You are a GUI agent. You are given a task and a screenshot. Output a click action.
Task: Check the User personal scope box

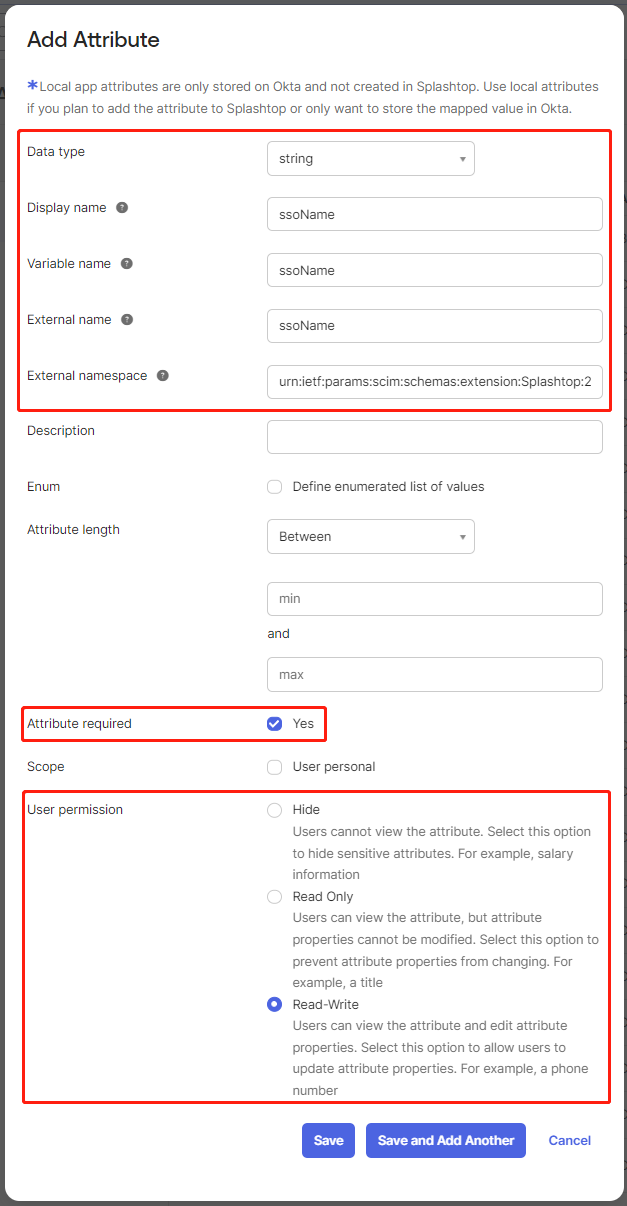[x=274, y=767]
